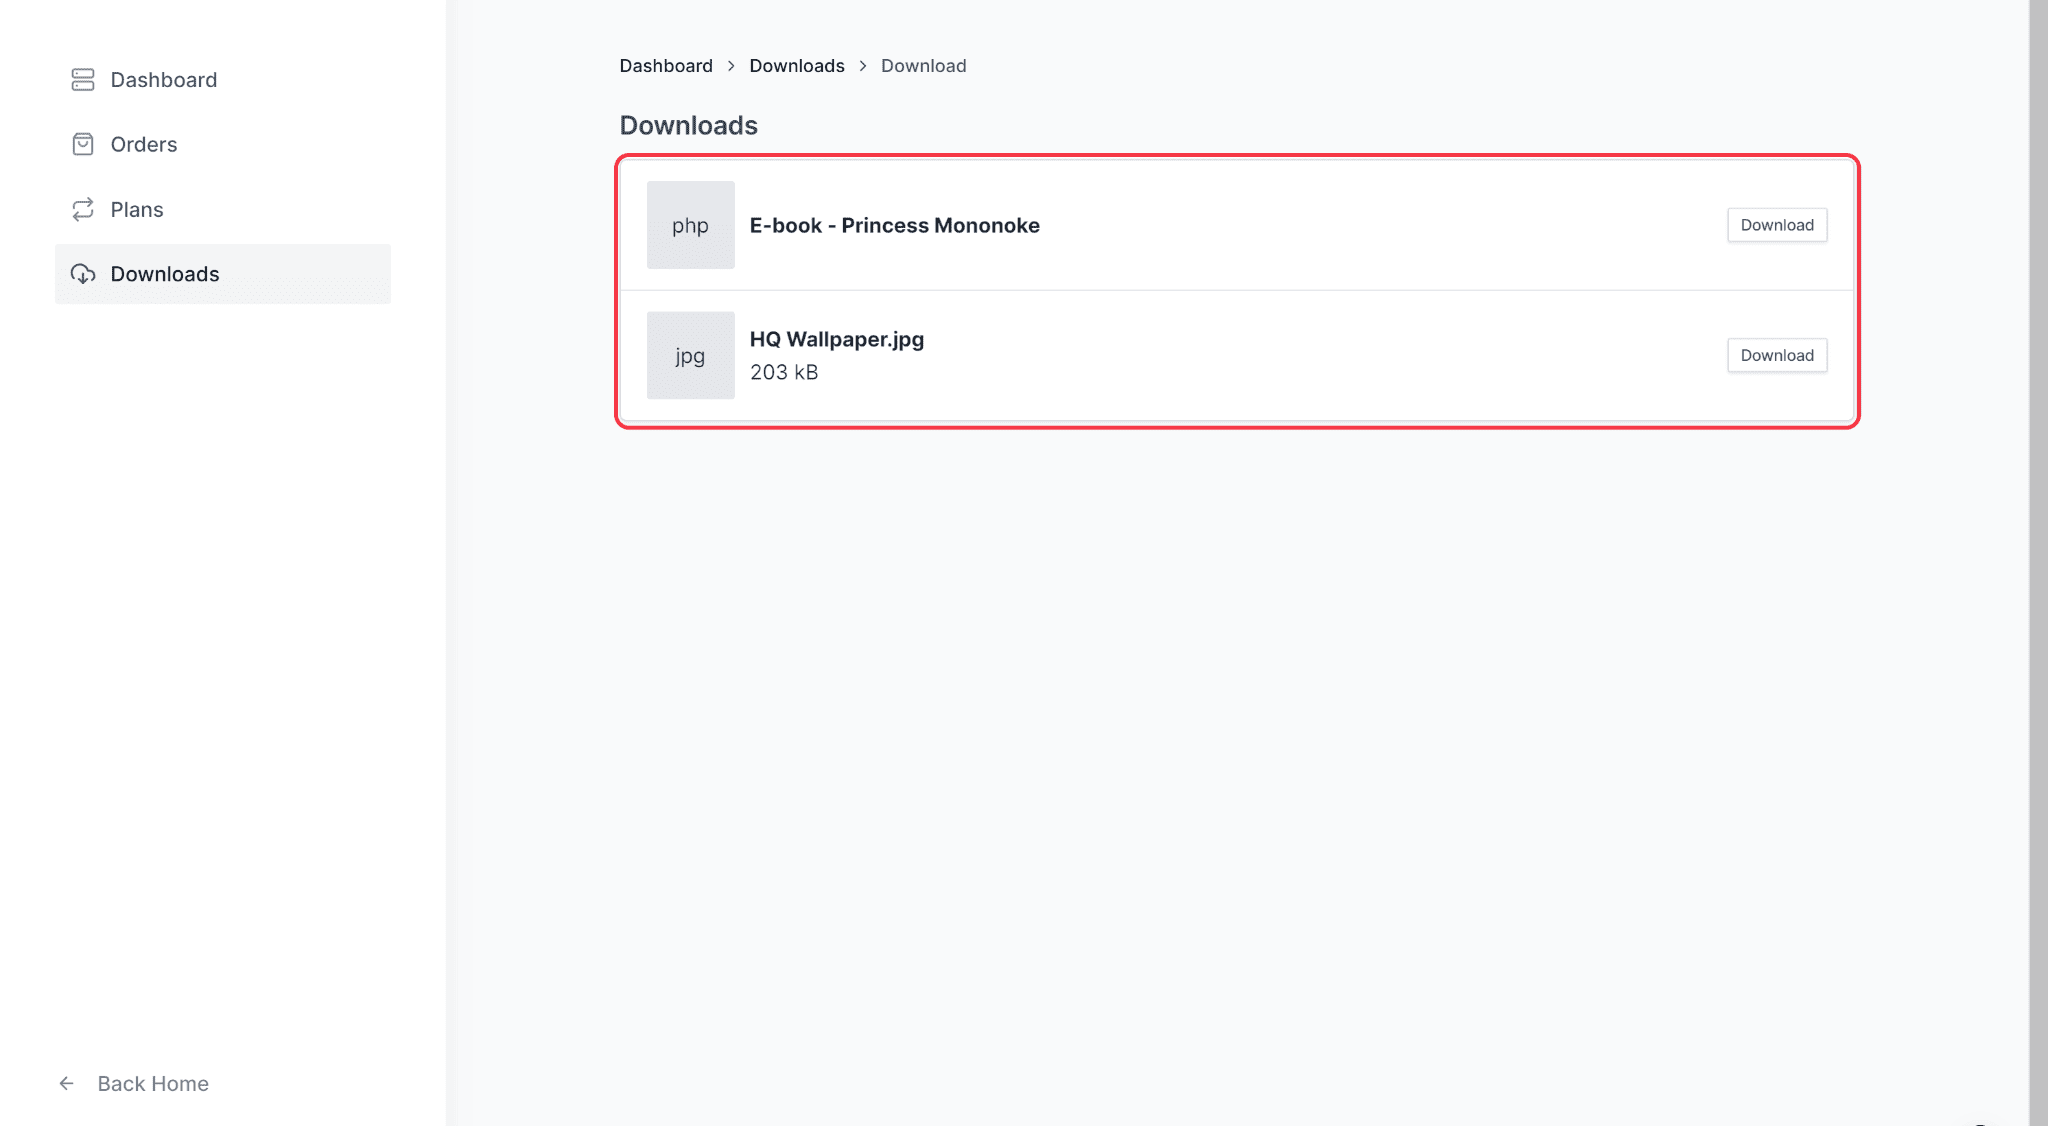This screenshot has height=1126, width=2048.
Task: Click the php file type thumbnail
Action: pyautogui.click(x=690, y=225)
